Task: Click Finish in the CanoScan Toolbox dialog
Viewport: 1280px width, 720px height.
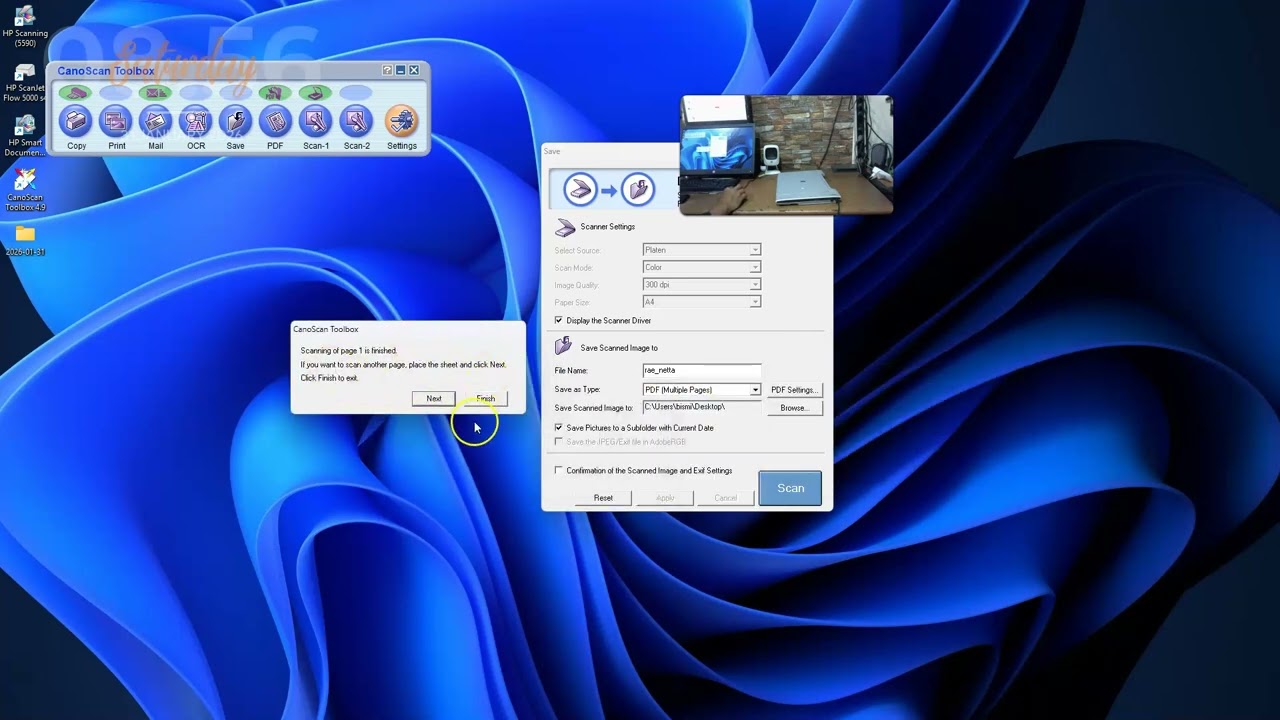Action: [485, 399]
